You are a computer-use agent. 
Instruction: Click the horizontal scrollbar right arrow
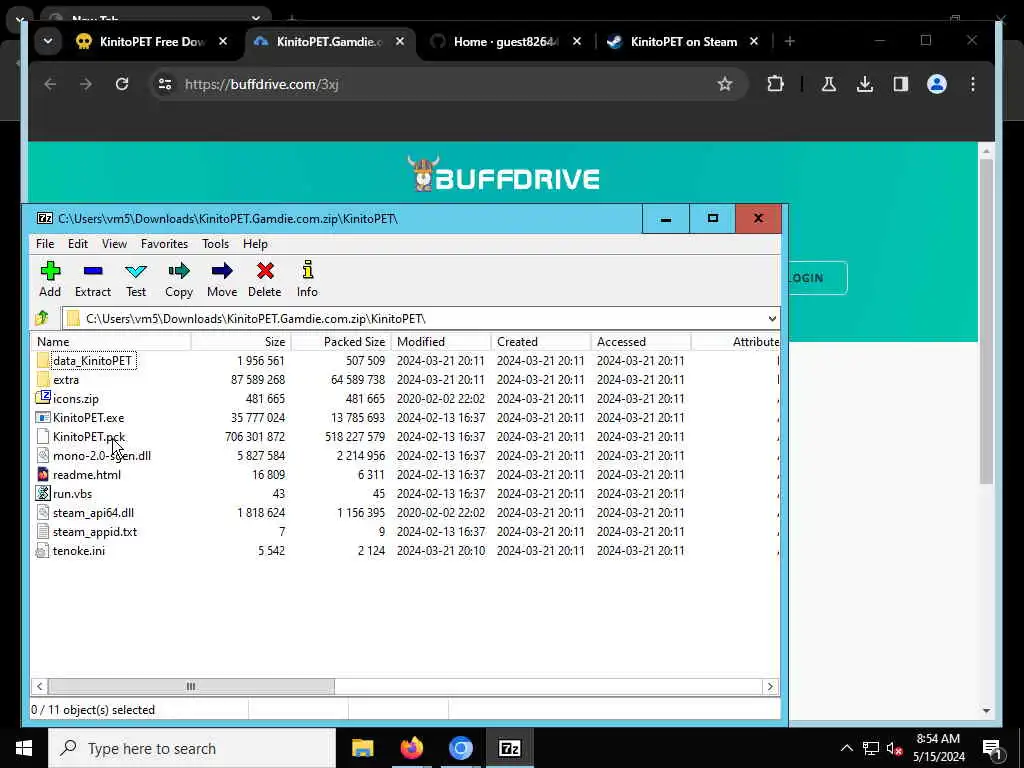[x=770, y=686]
